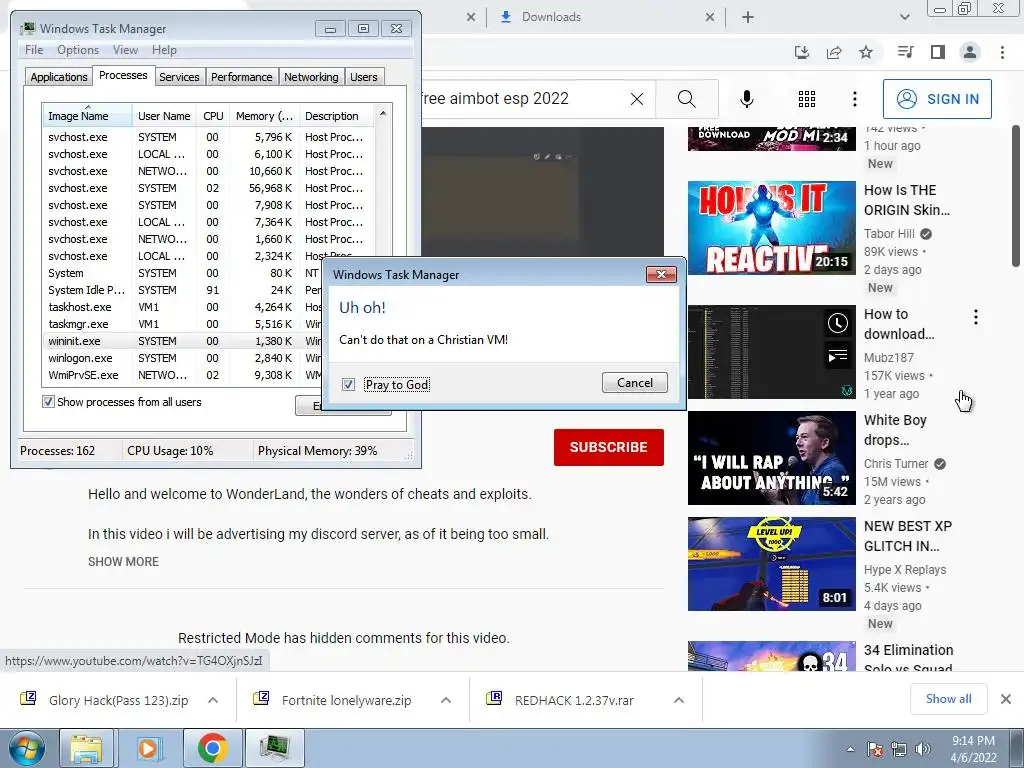Screen dimensions: 1024x768
Task: Switch to Chrome in the taskbar
Action: [212, 748]
